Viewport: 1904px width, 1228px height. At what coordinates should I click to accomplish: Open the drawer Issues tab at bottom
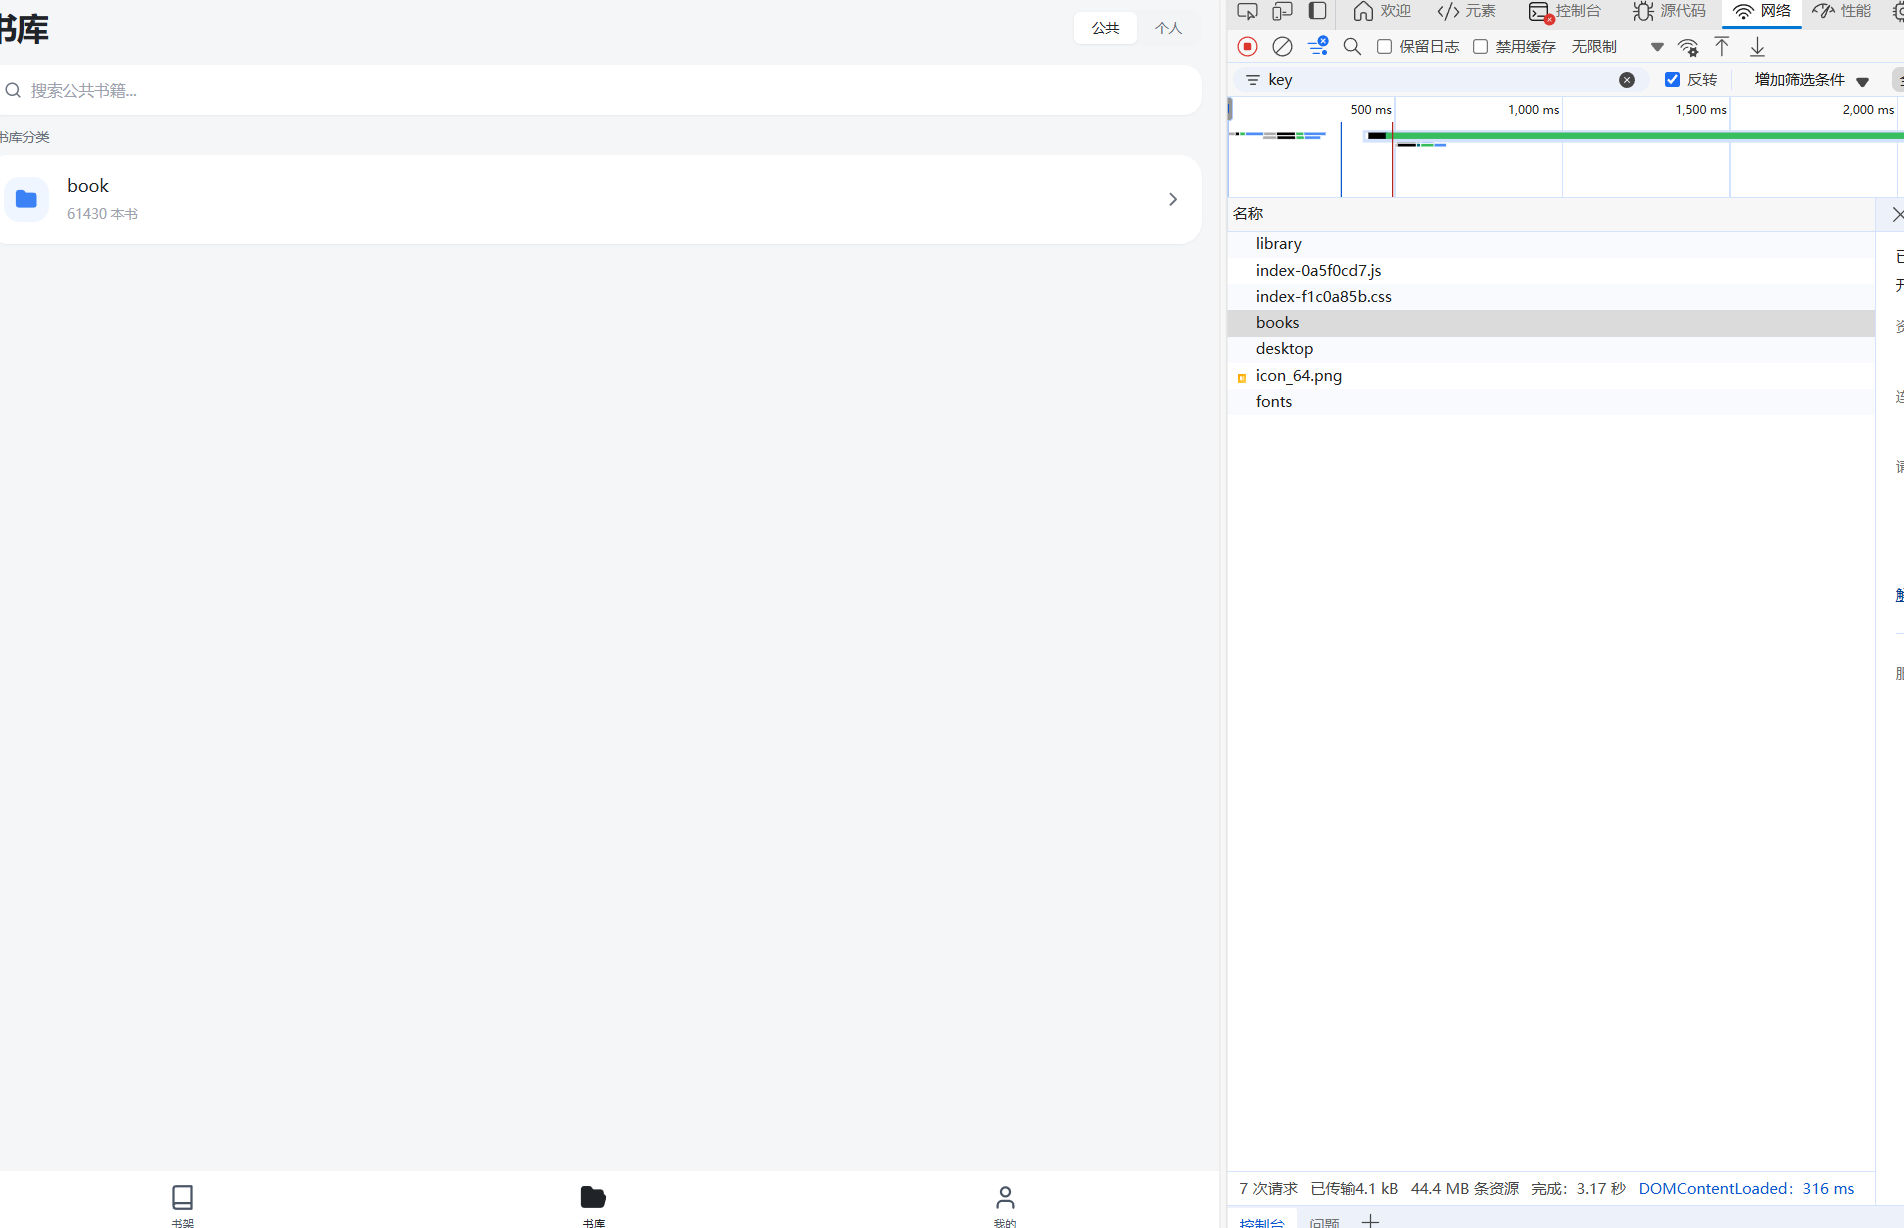(1324, 1221)
